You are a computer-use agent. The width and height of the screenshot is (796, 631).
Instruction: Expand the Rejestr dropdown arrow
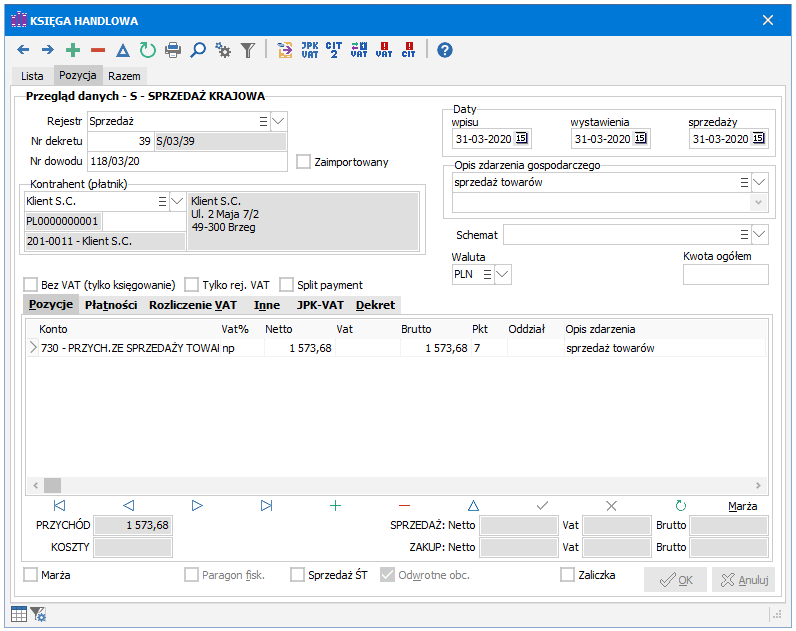click(278, 121)
